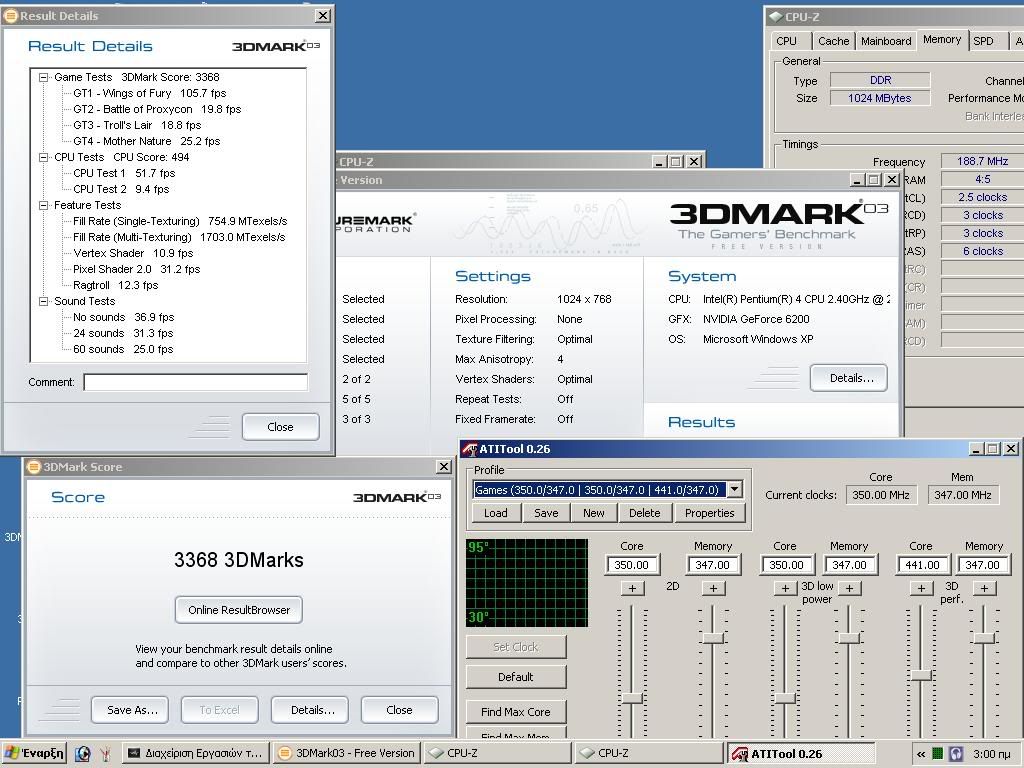
Task: Load the selected ATITool profile
Action: point(496,513)
